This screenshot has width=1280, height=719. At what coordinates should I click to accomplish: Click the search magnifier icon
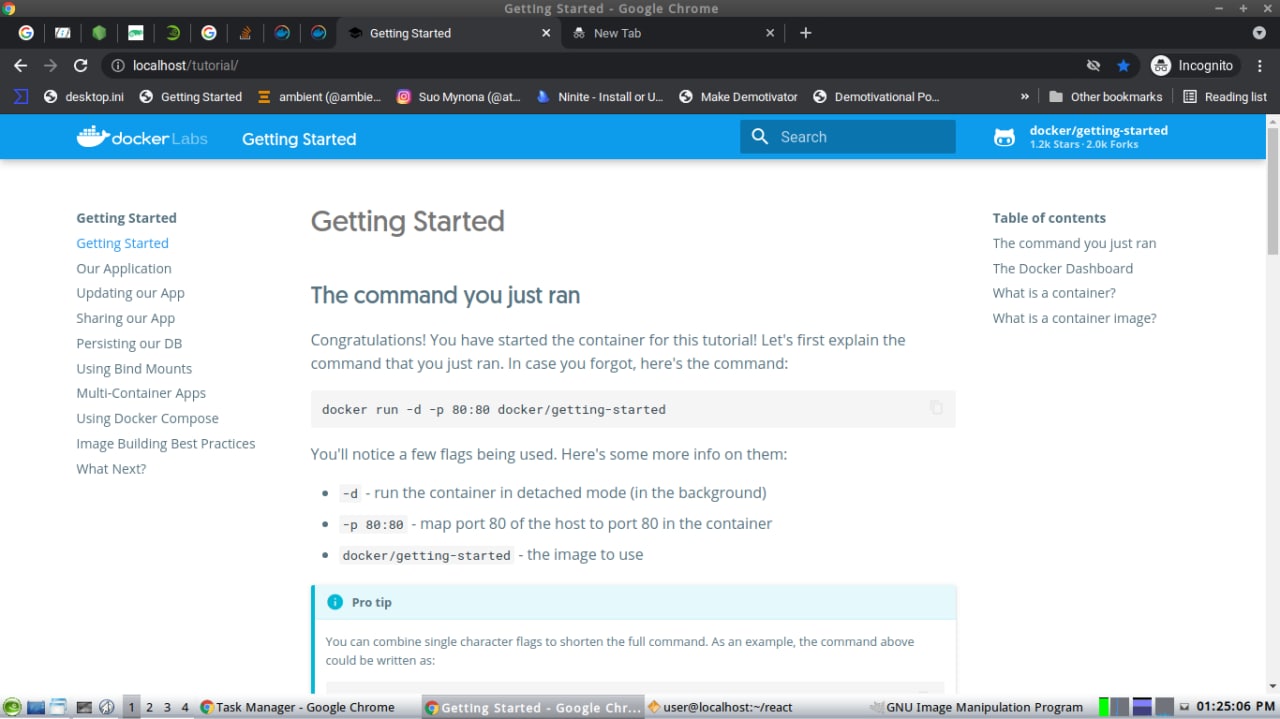pyautogui.click(x=760, y=137)
